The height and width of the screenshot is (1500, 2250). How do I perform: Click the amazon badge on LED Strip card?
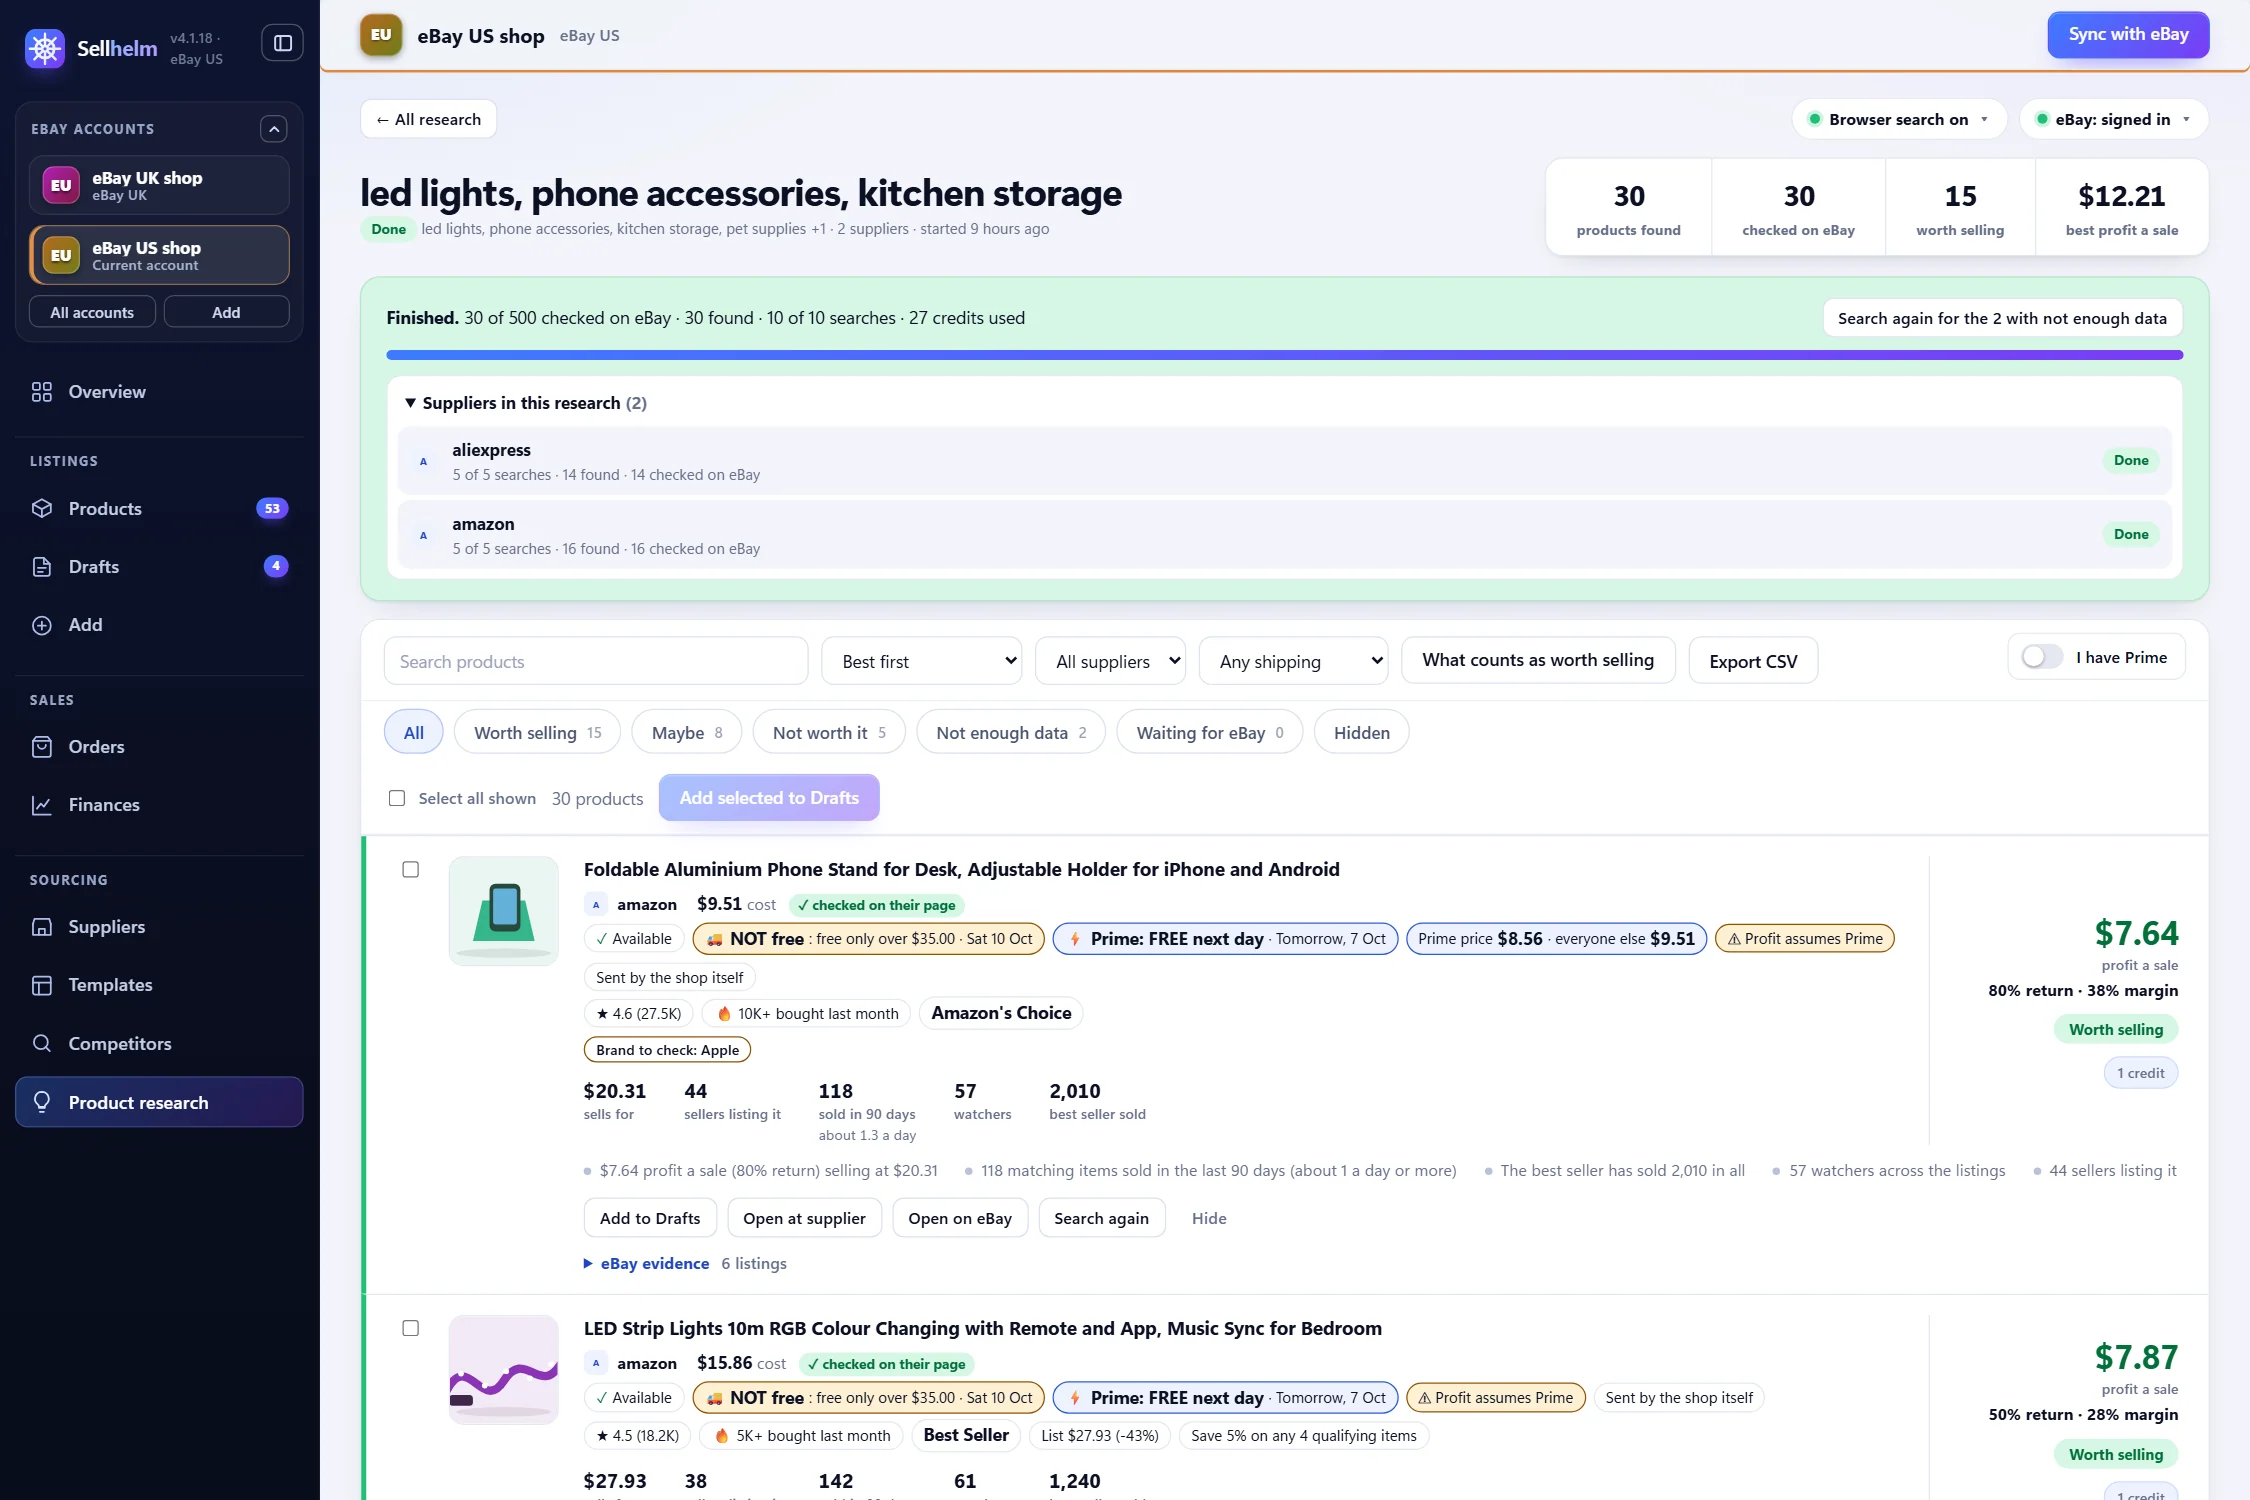coord(596,1363)
